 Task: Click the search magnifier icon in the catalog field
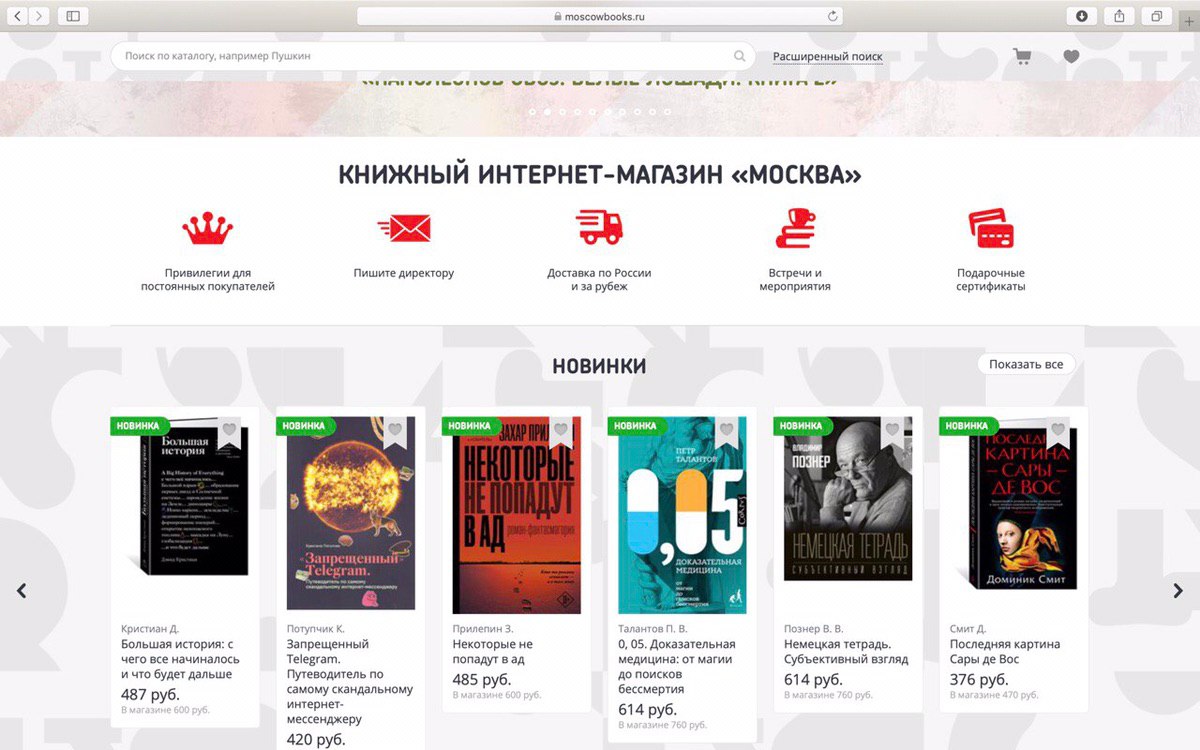pyautogui.click(x=740, y=56)
